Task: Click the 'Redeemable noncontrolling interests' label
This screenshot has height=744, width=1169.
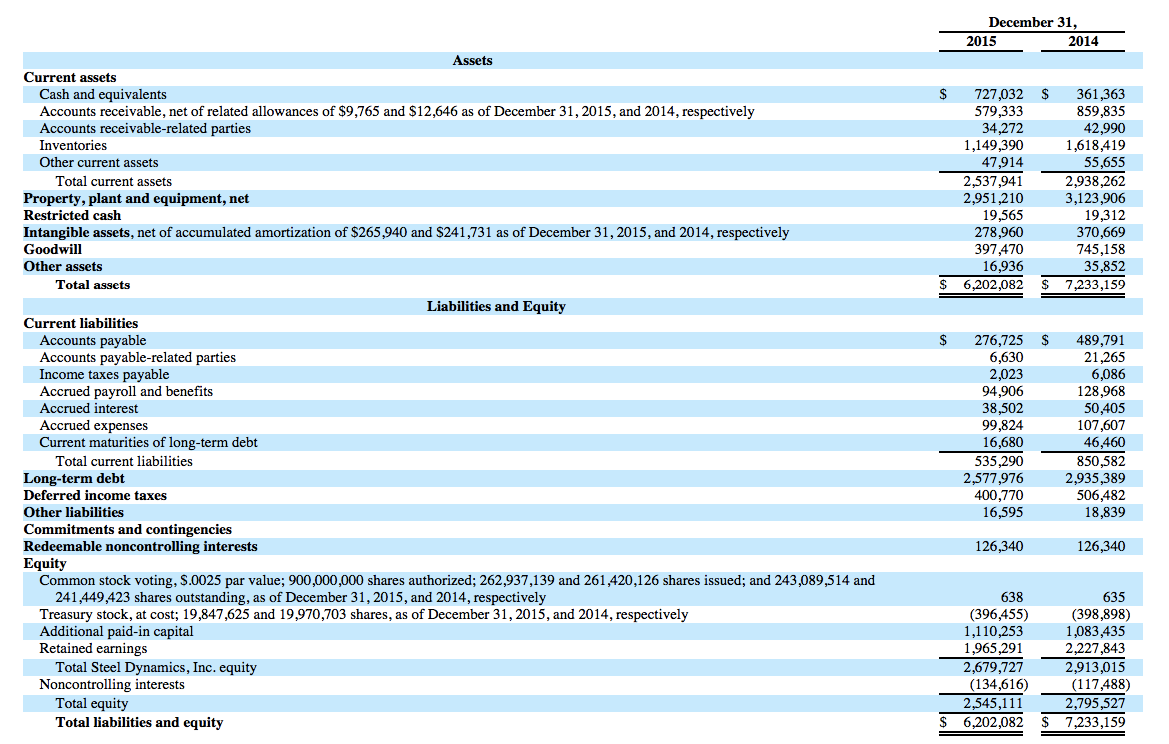Action: (140, 546)
